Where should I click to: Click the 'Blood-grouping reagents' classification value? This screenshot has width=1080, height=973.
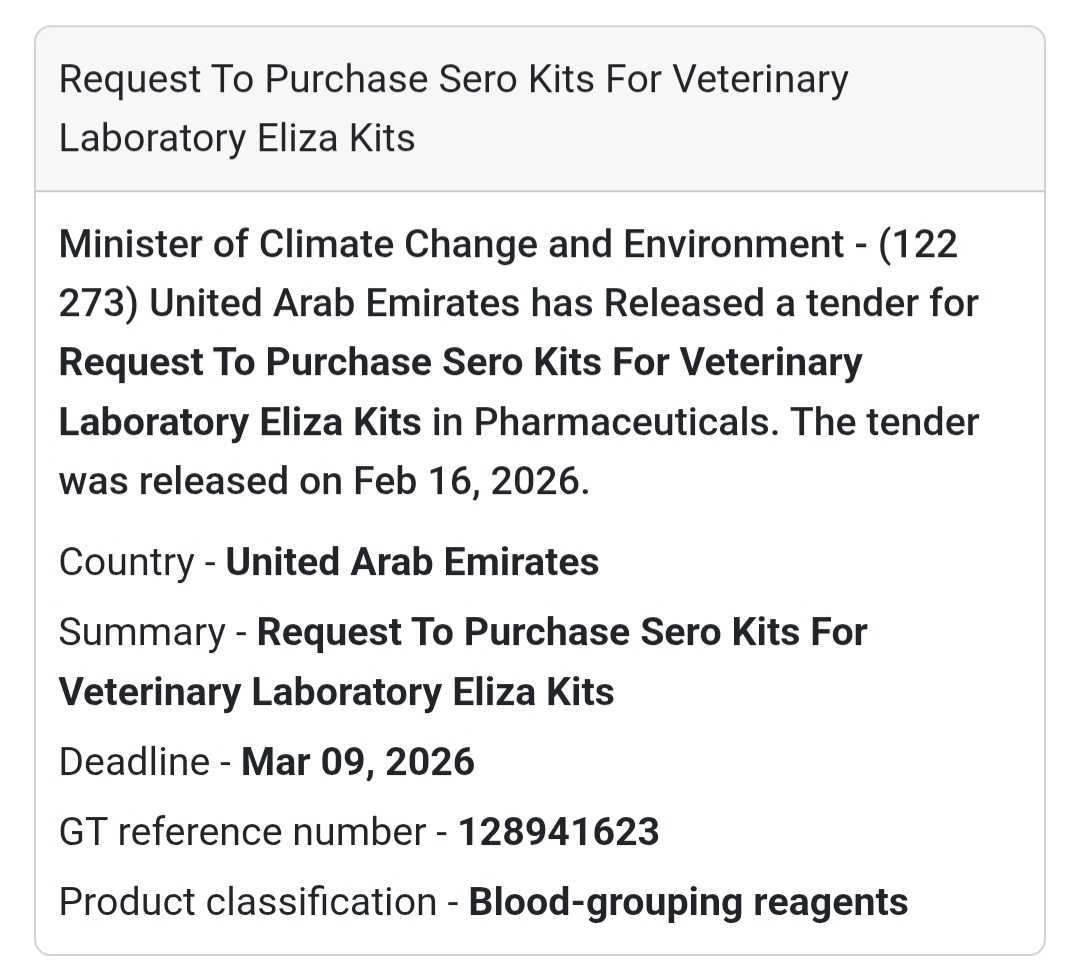tap(688, 902)
